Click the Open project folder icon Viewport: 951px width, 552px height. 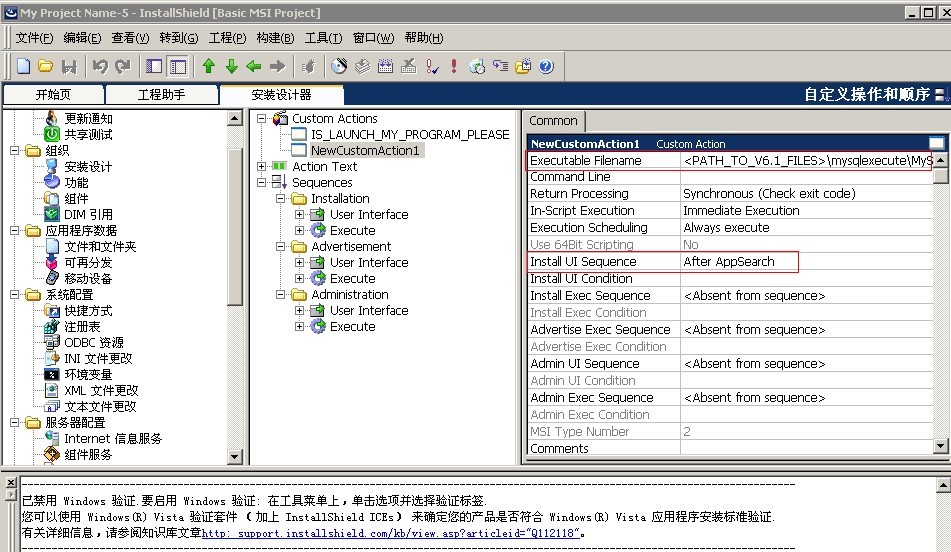pos(45,66)
